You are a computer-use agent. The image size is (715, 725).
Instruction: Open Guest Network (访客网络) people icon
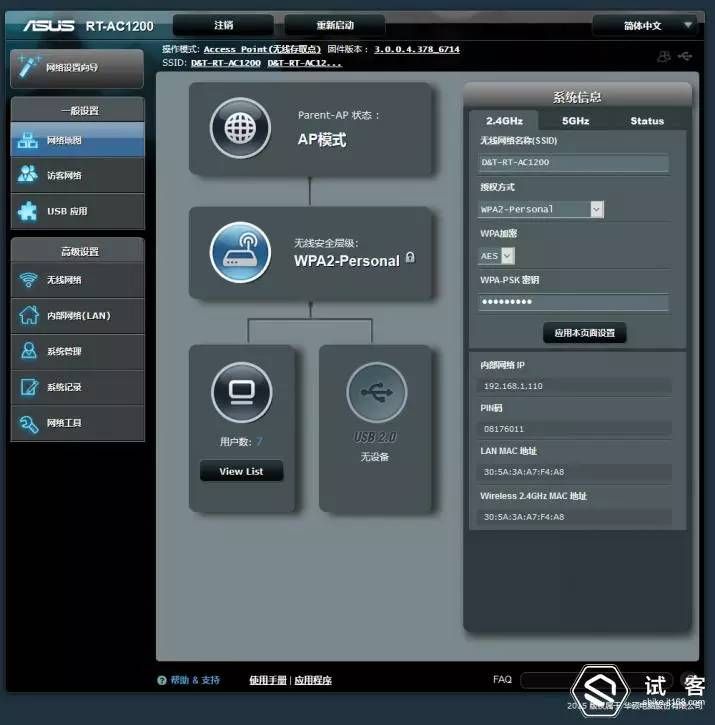pyautogui.click(x=28, y=175)
